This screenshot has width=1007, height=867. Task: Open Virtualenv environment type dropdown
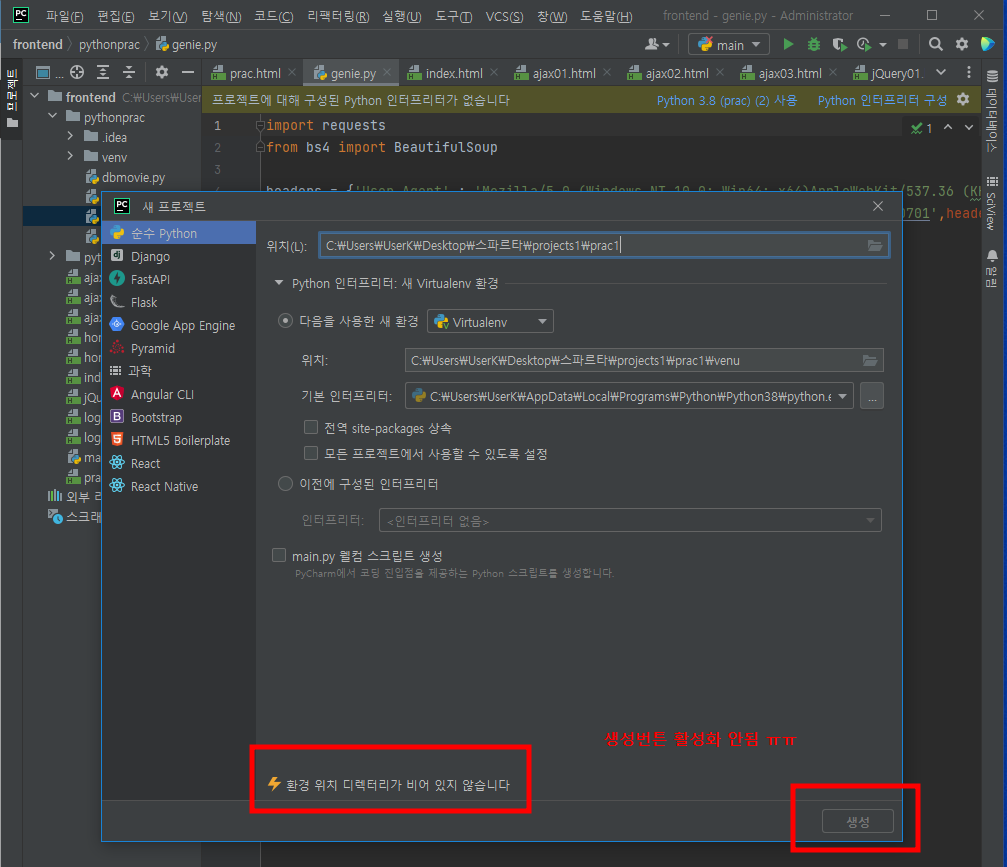[490, 321]
